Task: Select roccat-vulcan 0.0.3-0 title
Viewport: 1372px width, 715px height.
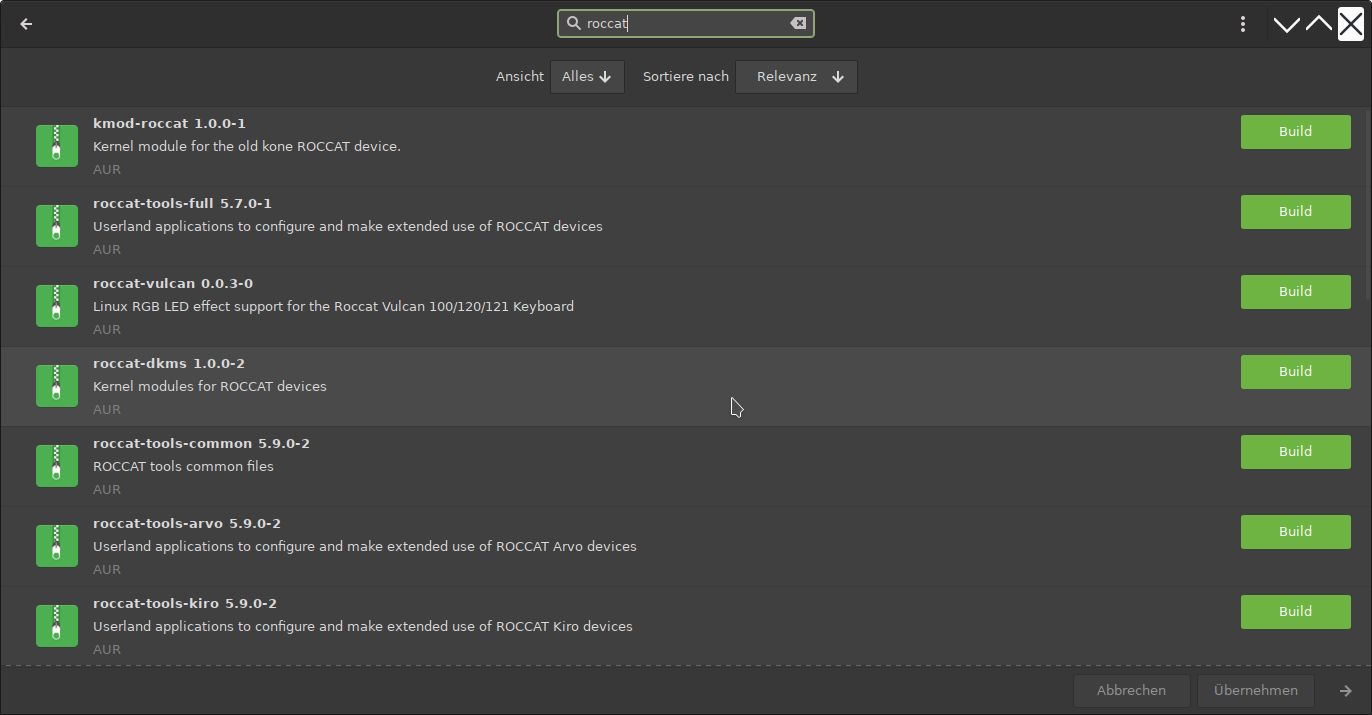Action: 173,284
